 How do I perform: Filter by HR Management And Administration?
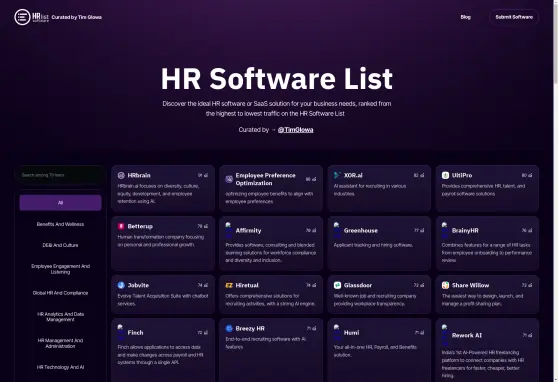[60, 343]
